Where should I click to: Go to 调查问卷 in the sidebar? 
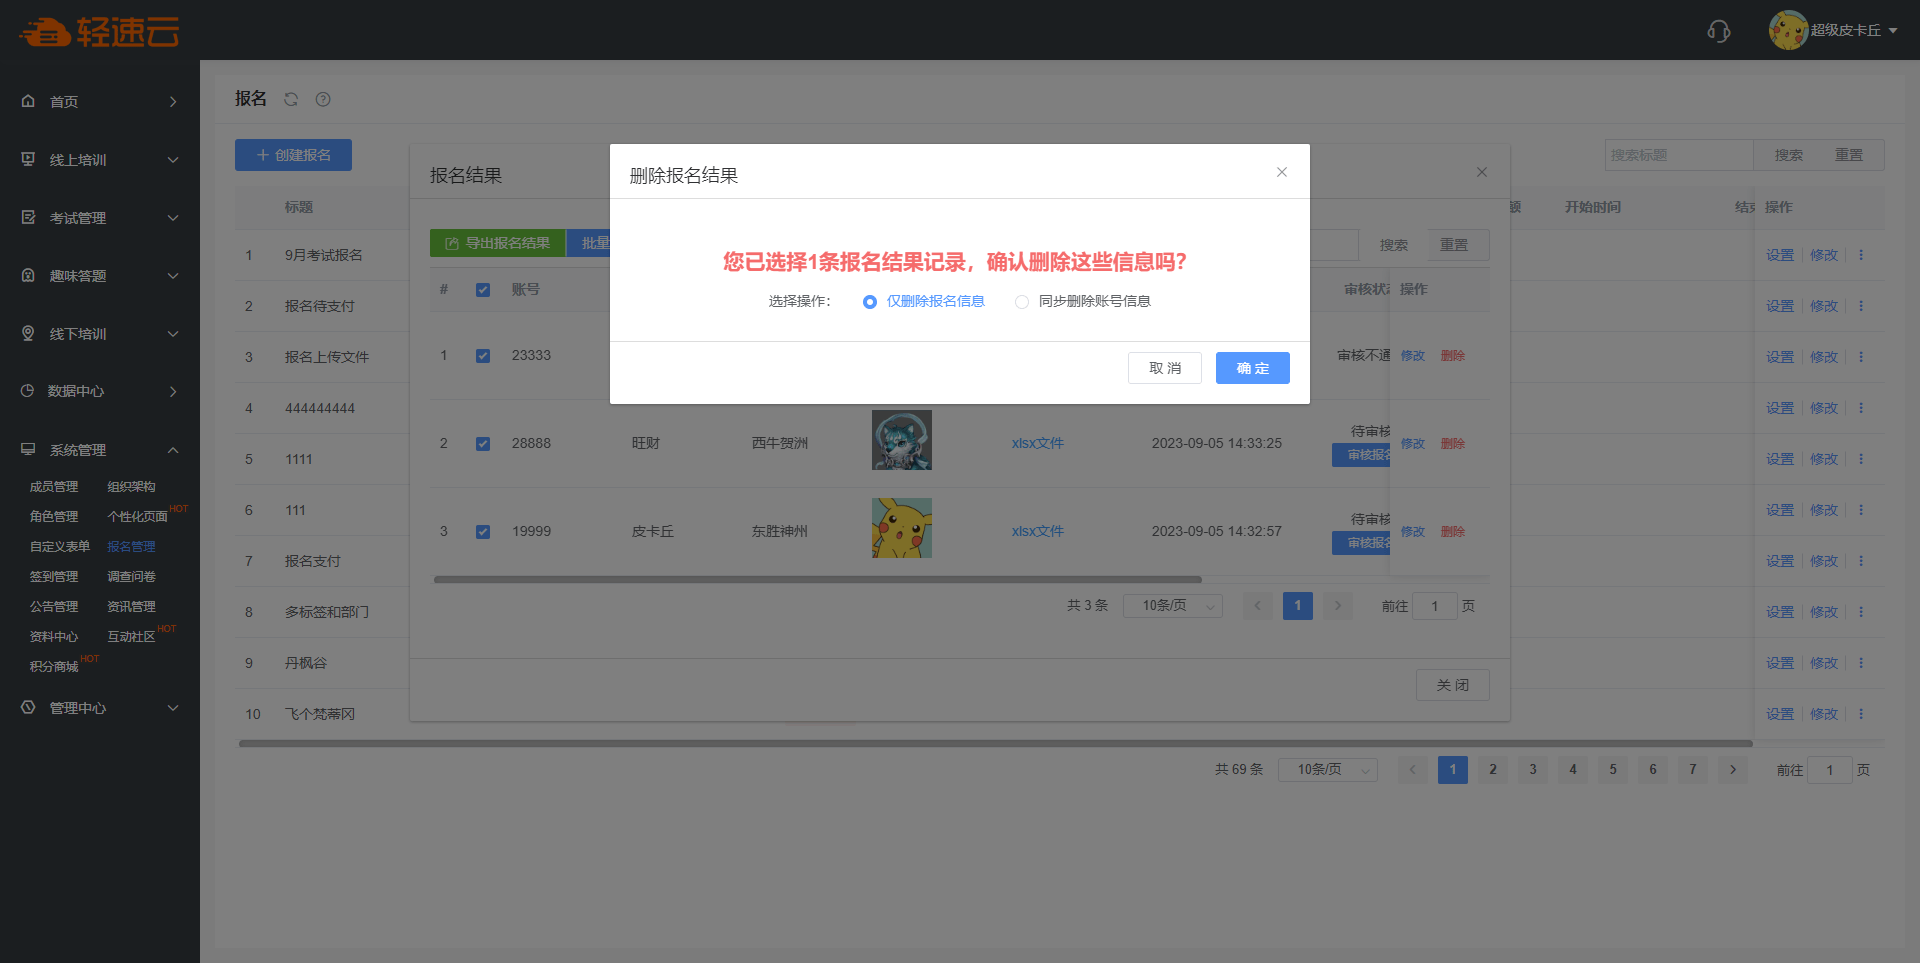point(131,577)
